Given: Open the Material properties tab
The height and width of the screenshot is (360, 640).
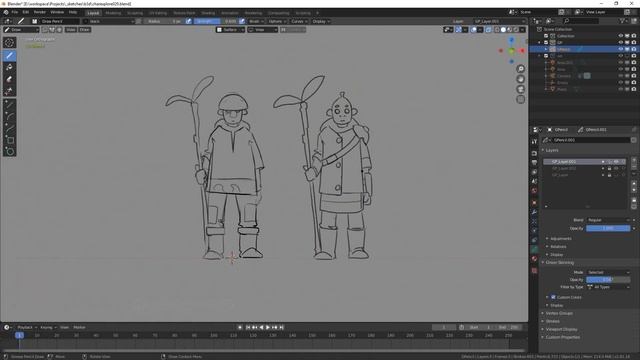Looking at the screenshot, I should click(534, 258).
